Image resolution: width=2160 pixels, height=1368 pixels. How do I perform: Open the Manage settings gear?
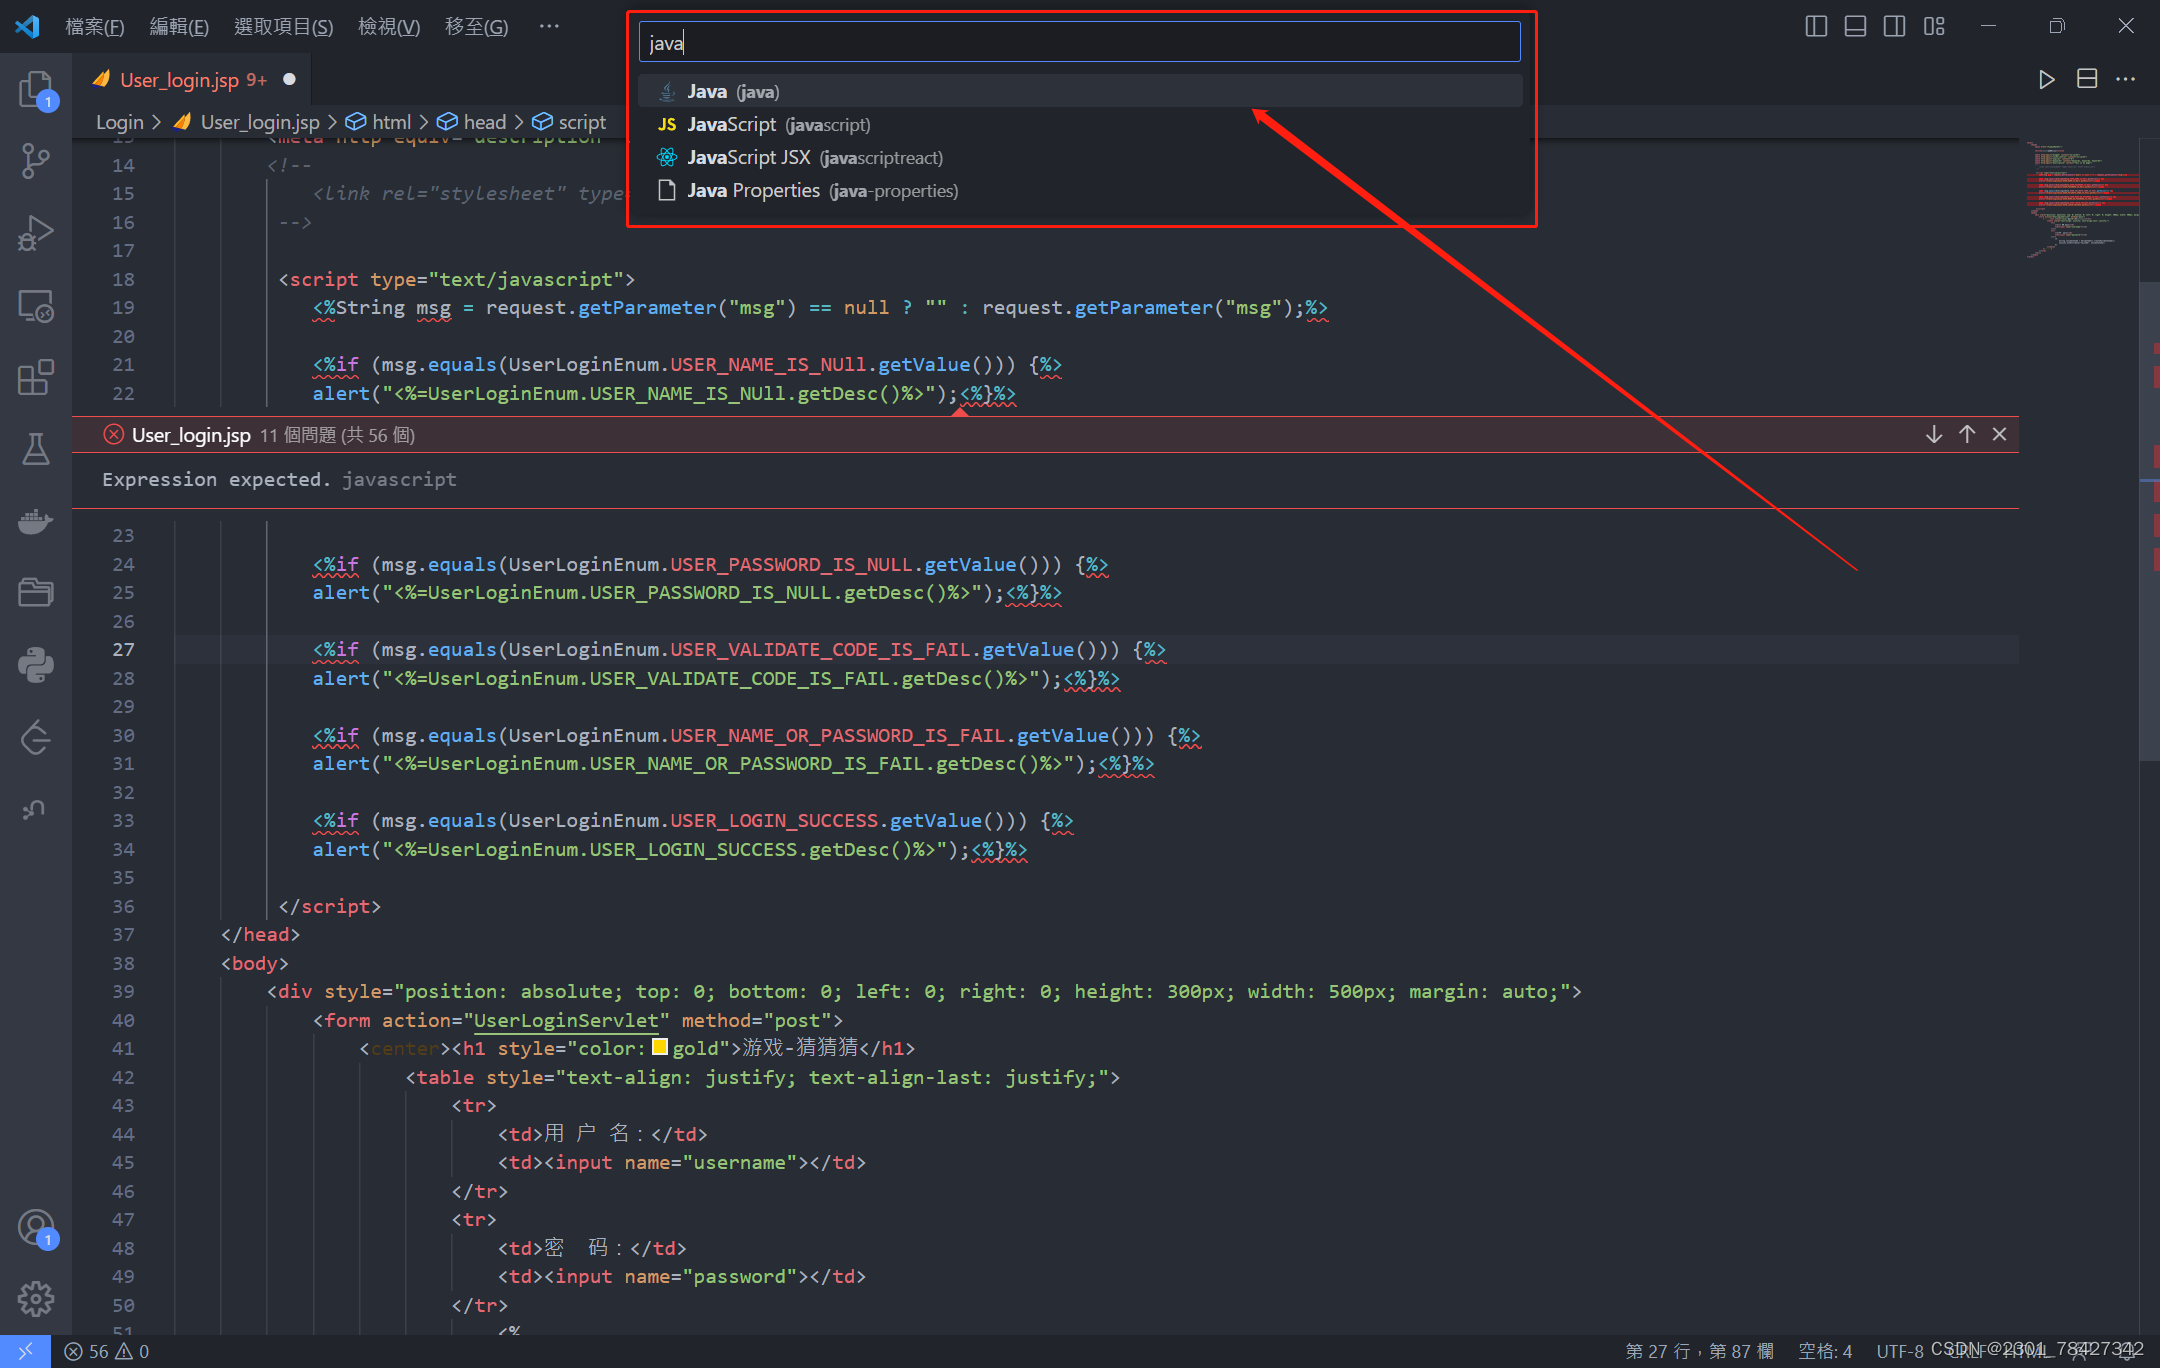pyautogui.click(x=36, y=1298)
